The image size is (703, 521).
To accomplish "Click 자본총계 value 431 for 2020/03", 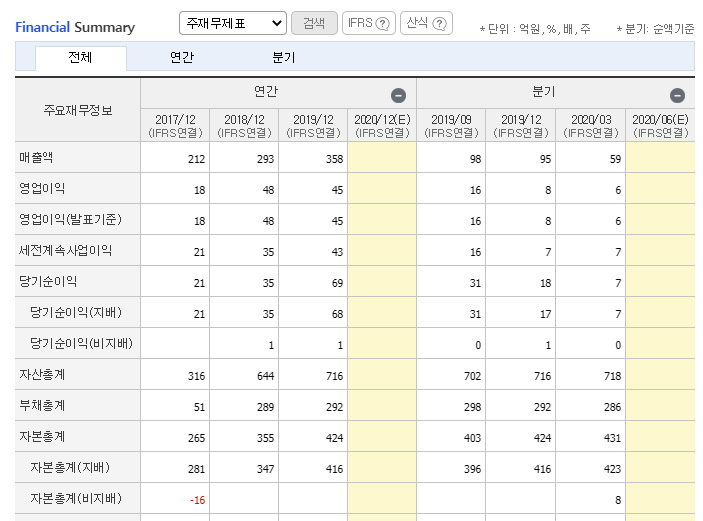I will point(612,438).
